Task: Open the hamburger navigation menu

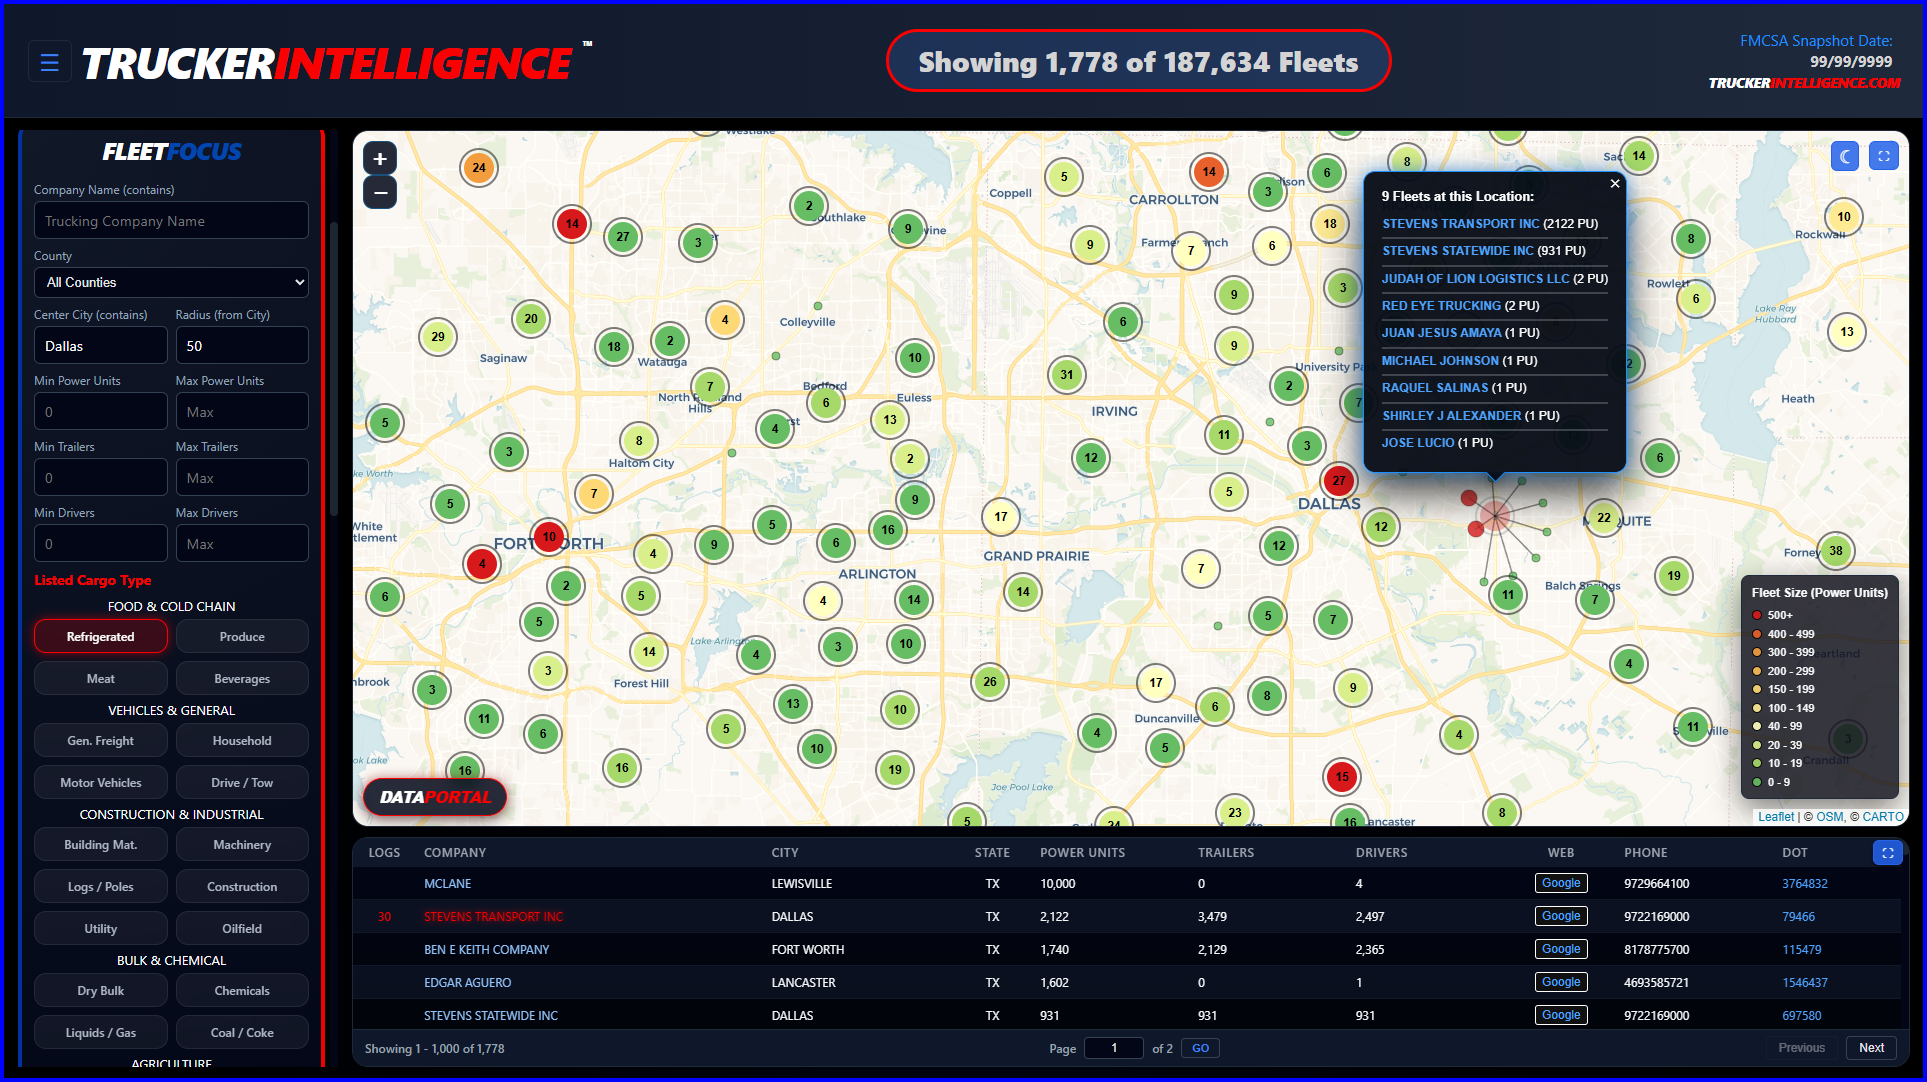Action: click(x=50, y=61)
